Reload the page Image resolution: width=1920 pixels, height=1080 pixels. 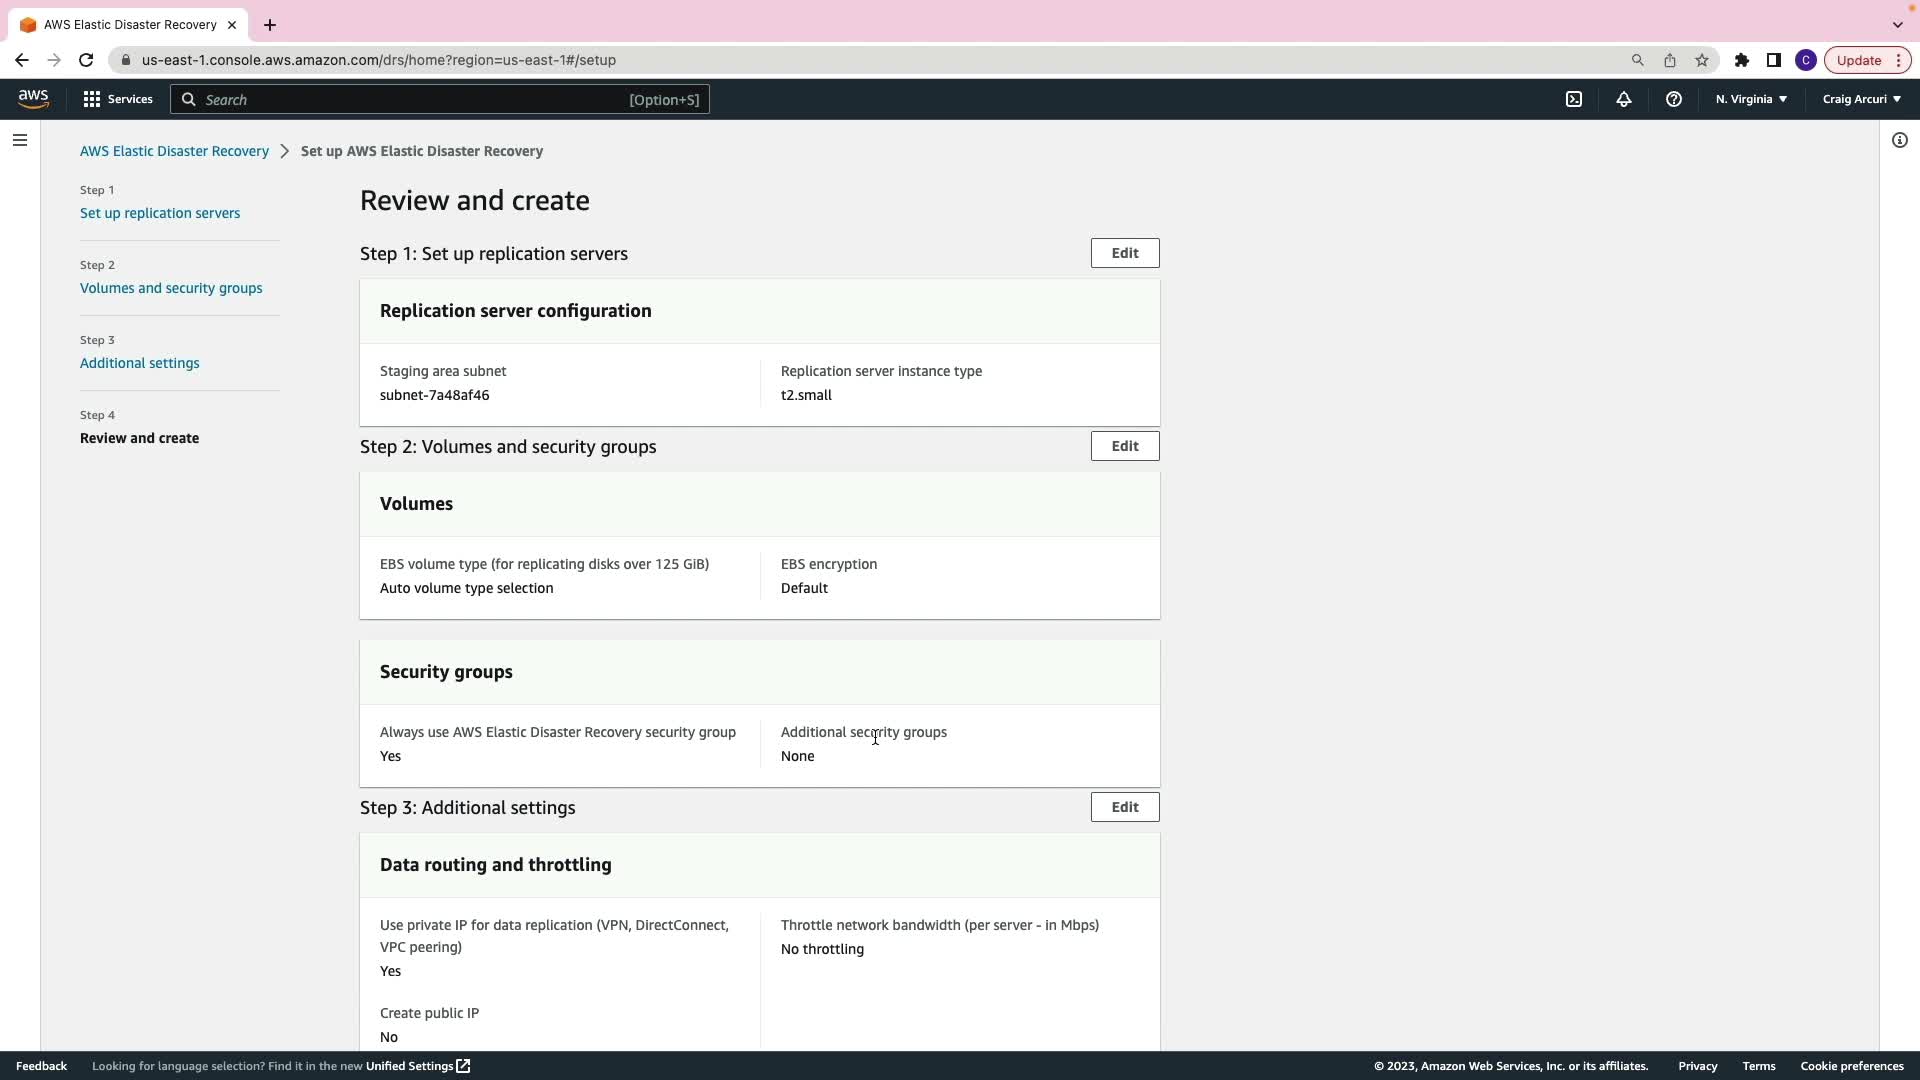pyautogui.click(x=86, y=60)
